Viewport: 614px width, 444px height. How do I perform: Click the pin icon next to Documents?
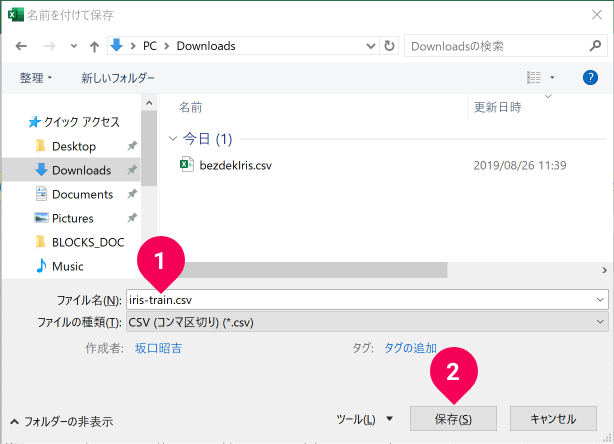pyautogui.click(x=132, y=194)
